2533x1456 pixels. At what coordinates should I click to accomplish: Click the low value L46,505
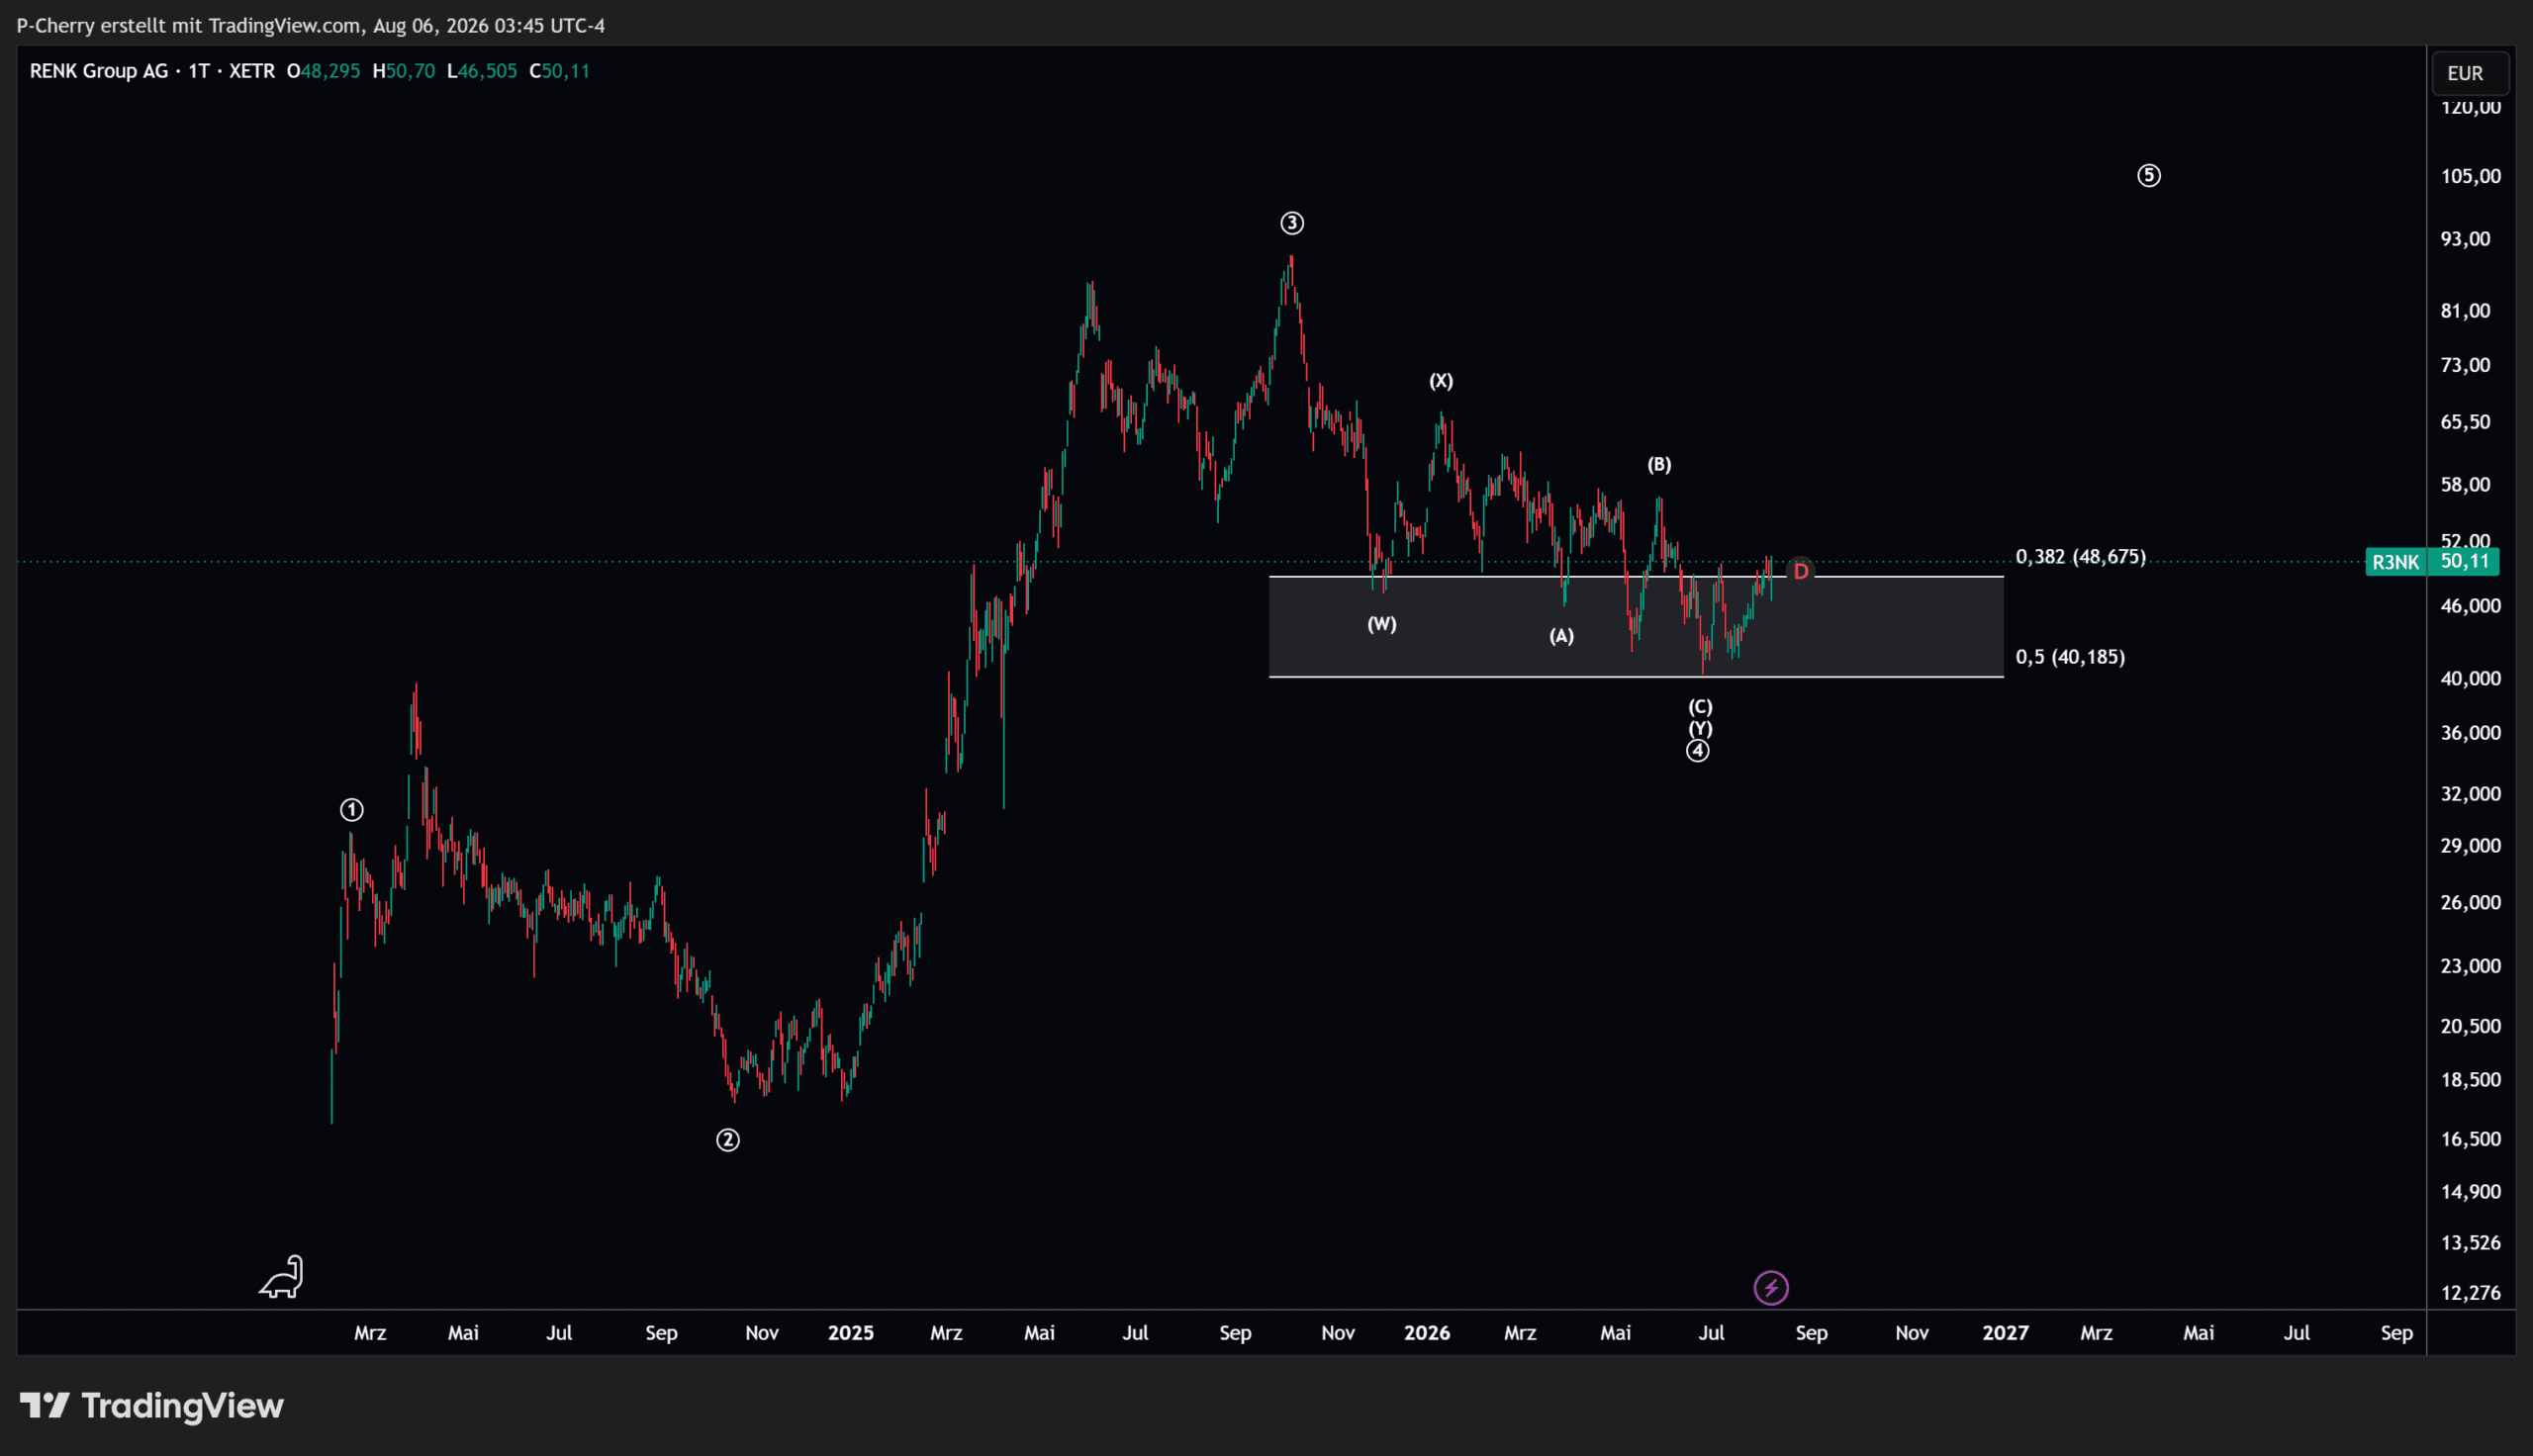[x=482, y=71]
